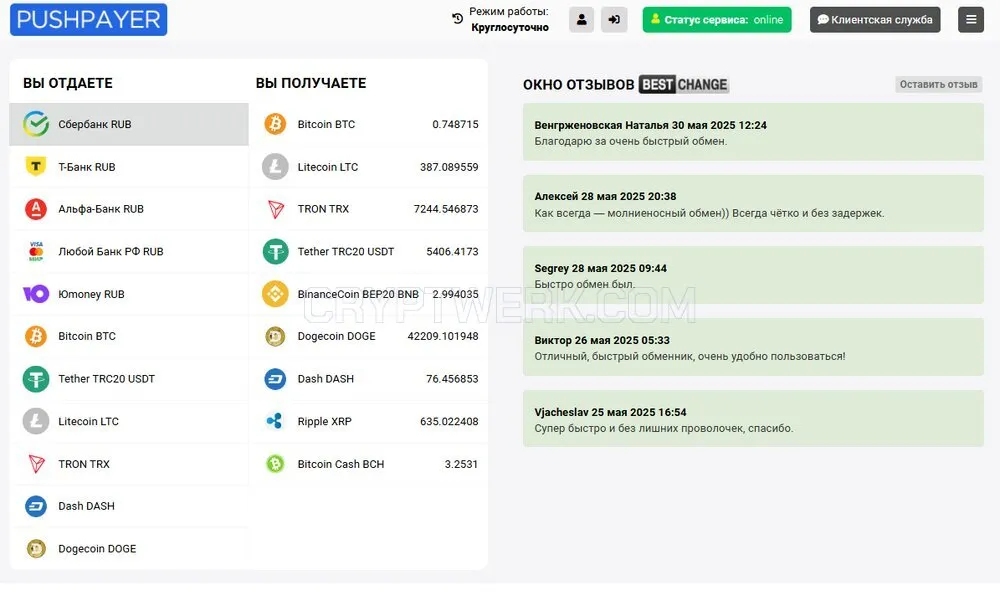1000x611 pixels.
Task: Click the Круглосуточно working mode text
Action: pyautogui.click(x=510, y=27)
